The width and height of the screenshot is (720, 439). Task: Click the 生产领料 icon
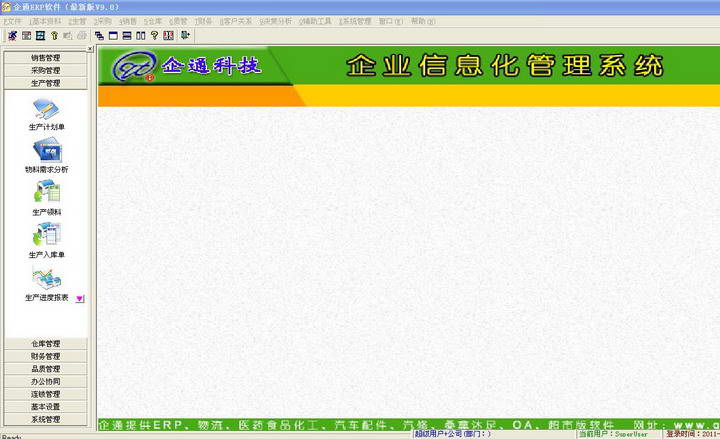(46, 193)
